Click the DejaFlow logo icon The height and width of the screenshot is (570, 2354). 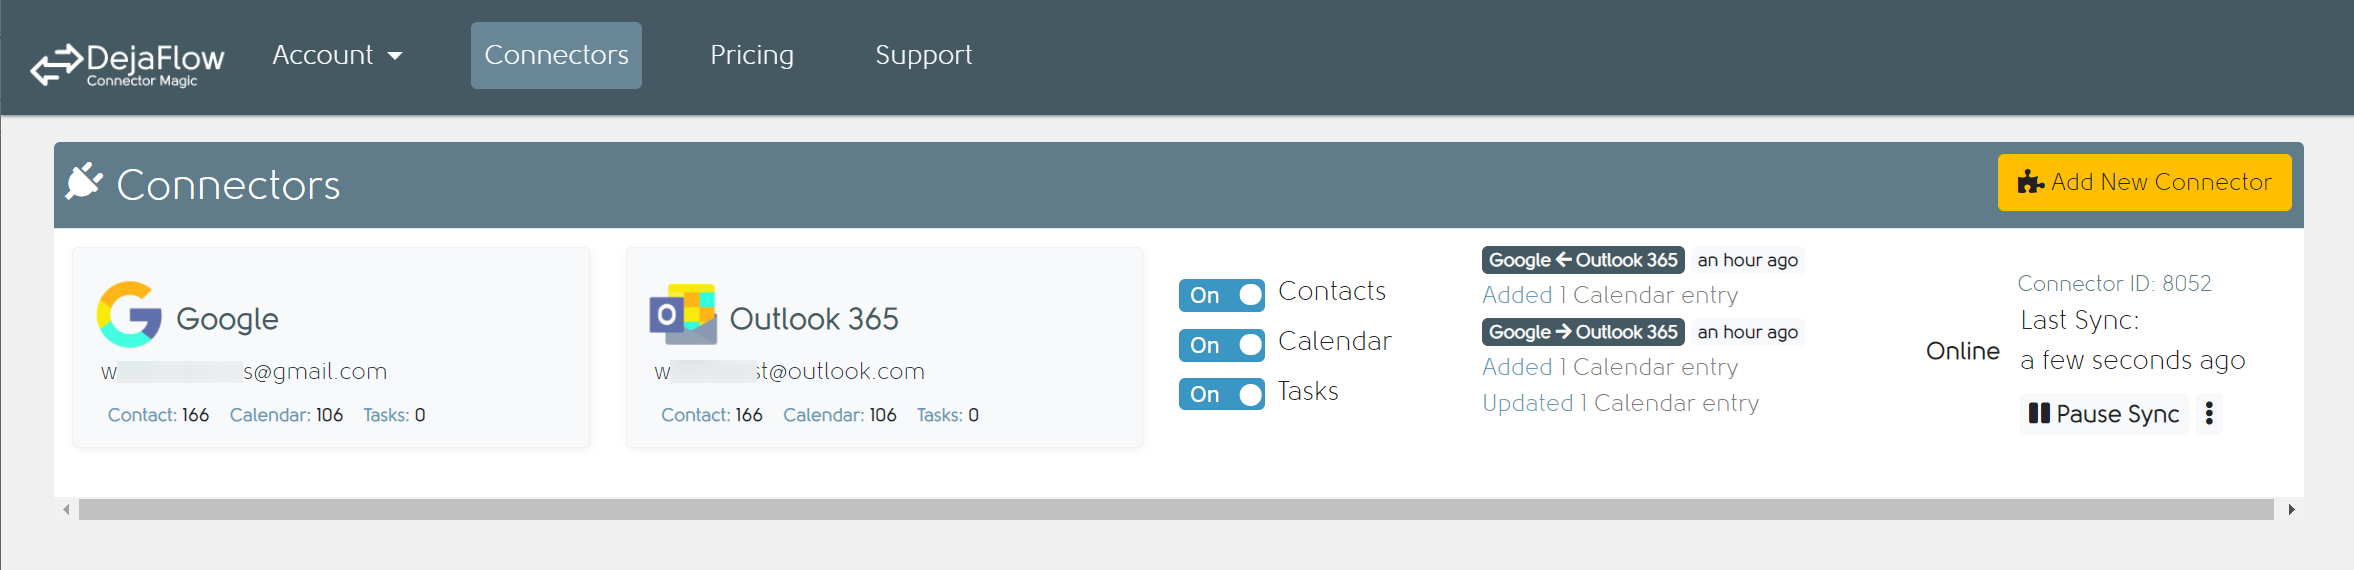click(56, 64)
